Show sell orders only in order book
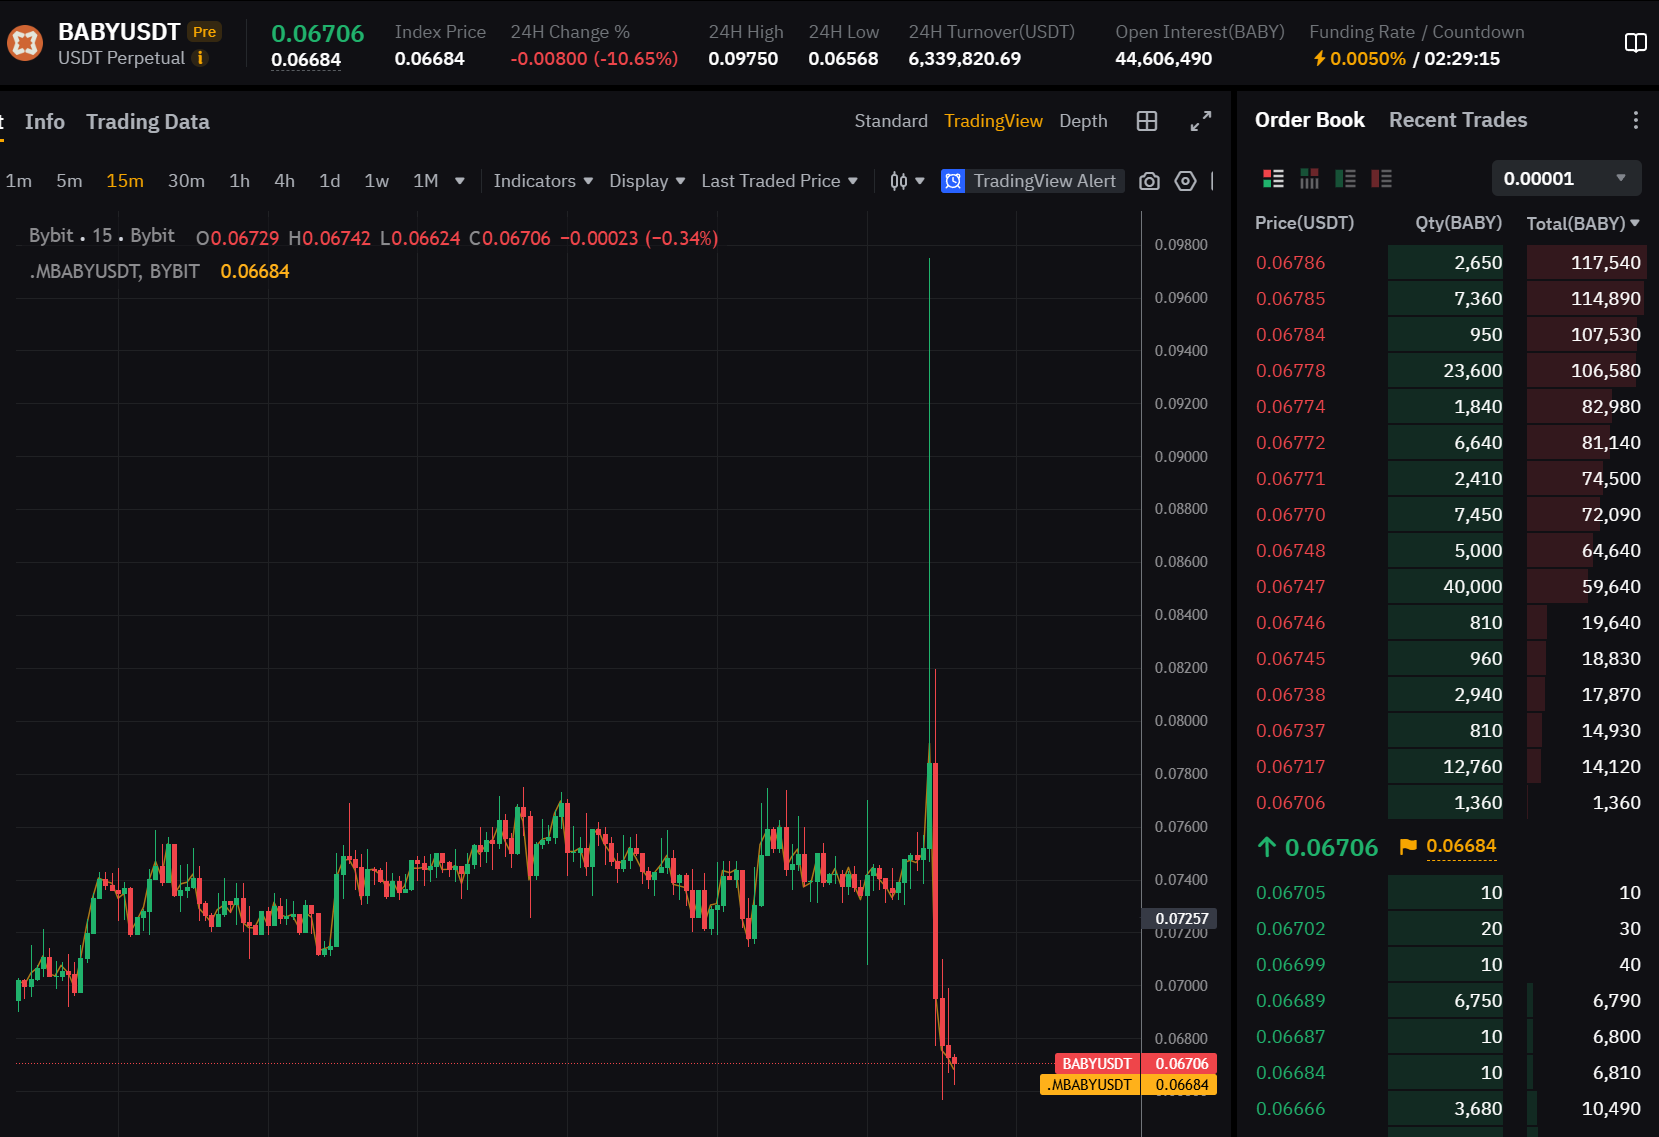 [x=1381, y=179]
